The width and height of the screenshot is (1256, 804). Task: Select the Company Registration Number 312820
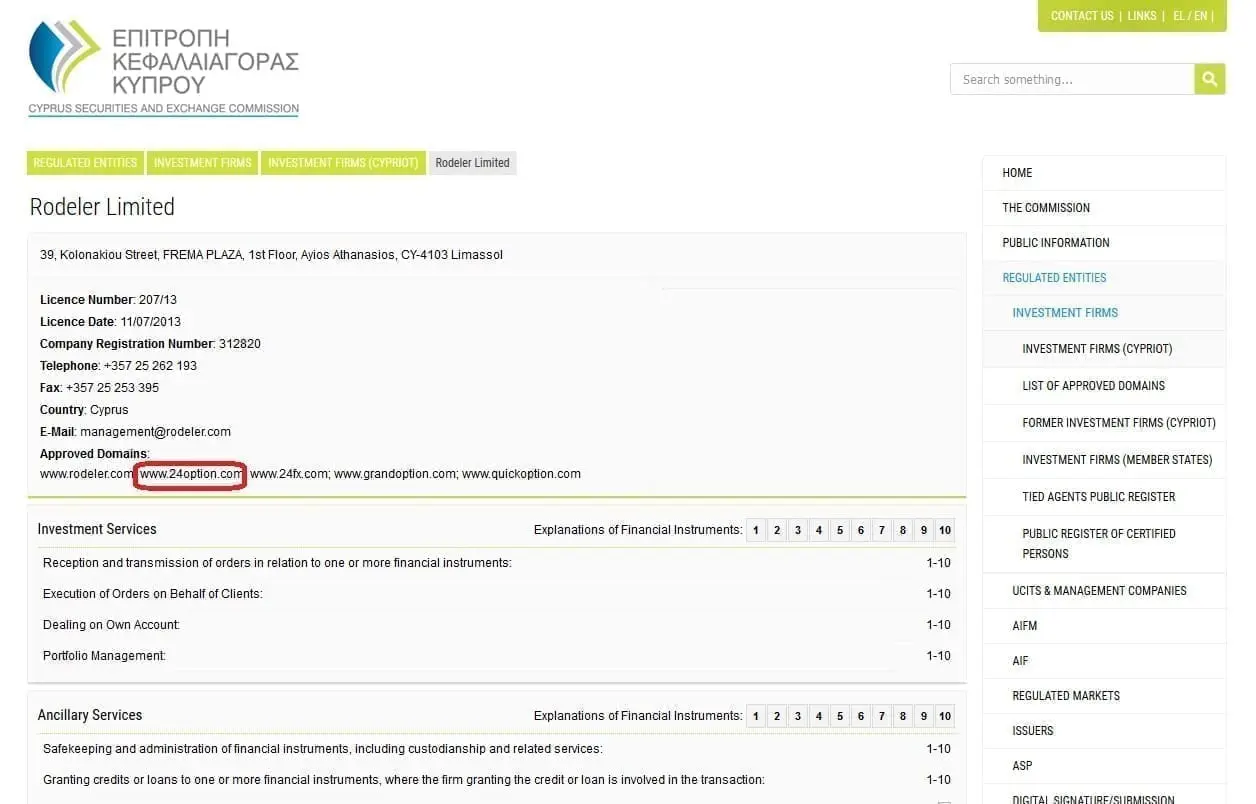coord(240,344)
